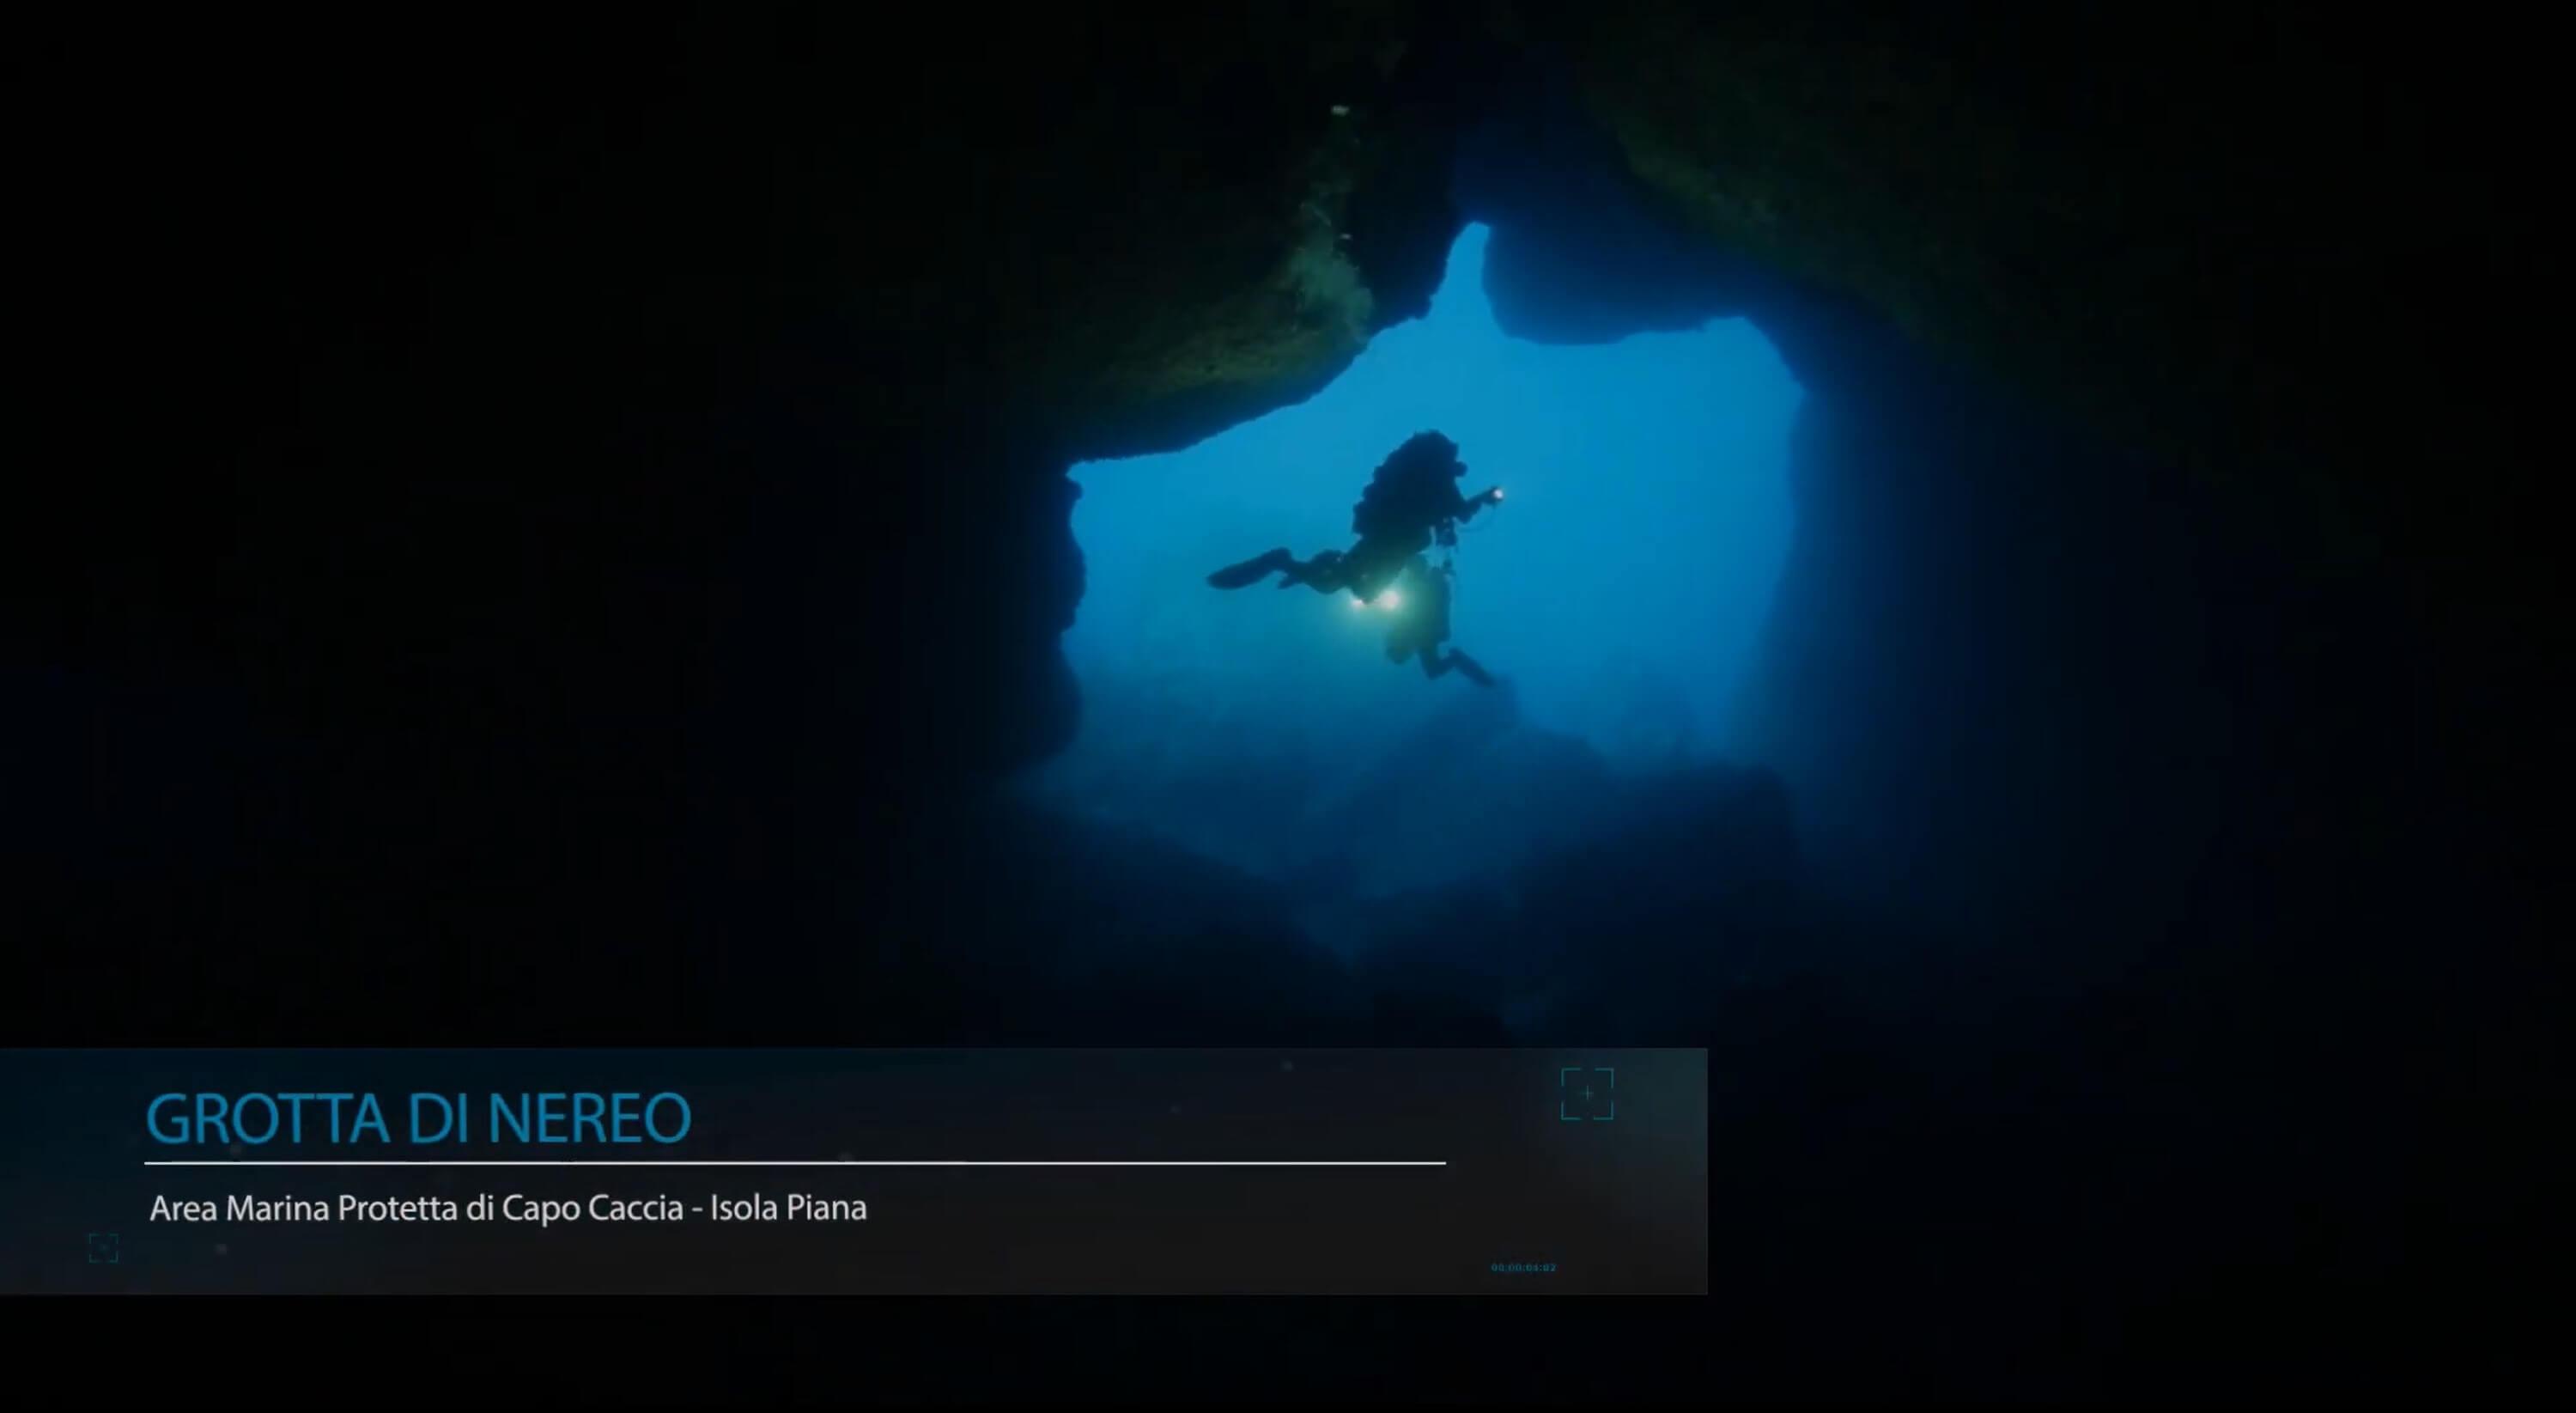Screen dimensions: 2576x1413
Task: Click the Area Marina Protetta subtitle text
Action: (304, 1208)
